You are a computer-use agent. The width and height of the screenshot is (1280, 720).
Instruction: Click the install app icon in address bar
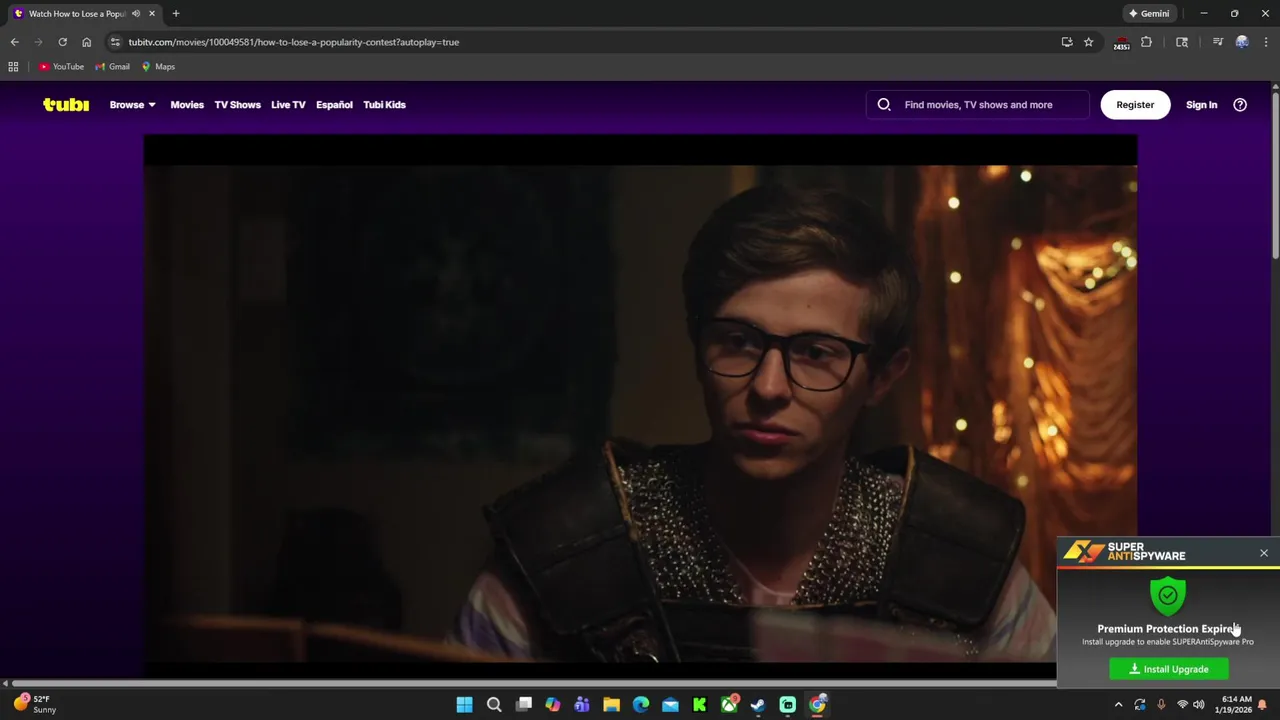(1067, 42)
